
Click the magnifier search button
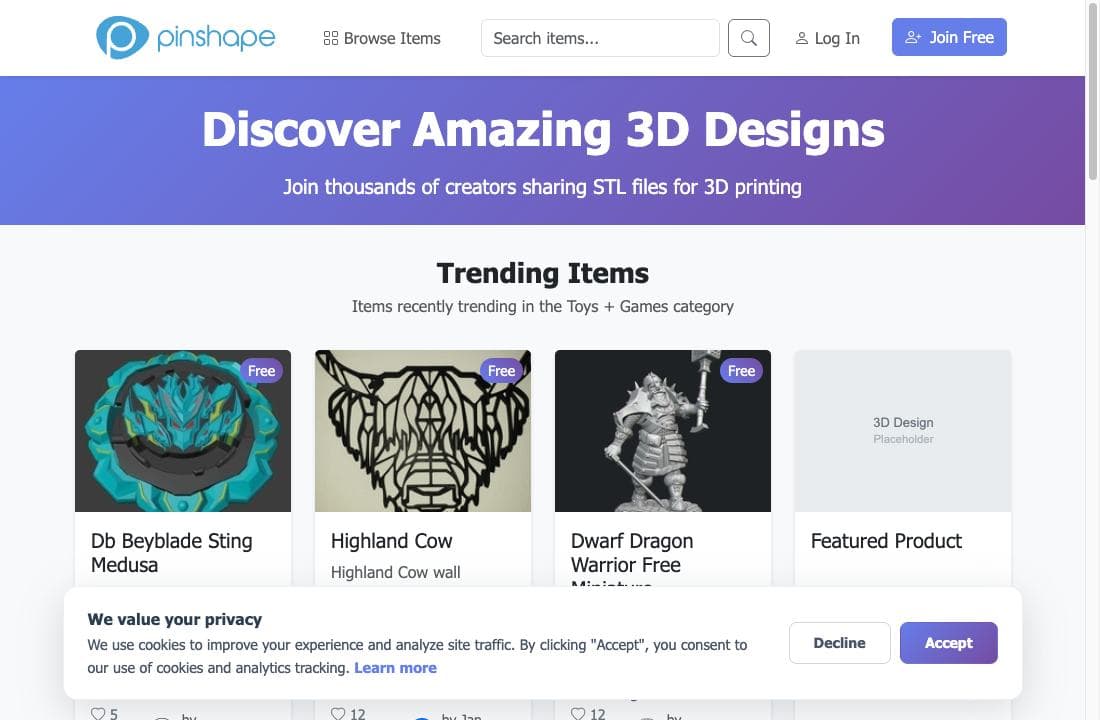click(749, 38)
